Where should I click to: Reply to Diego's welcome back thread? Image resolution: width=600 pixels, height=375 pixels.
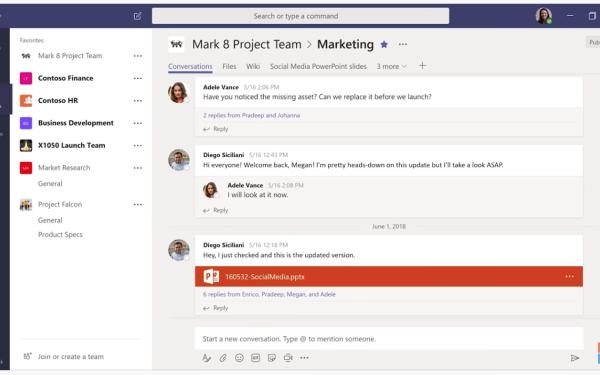tap(216, 210)
